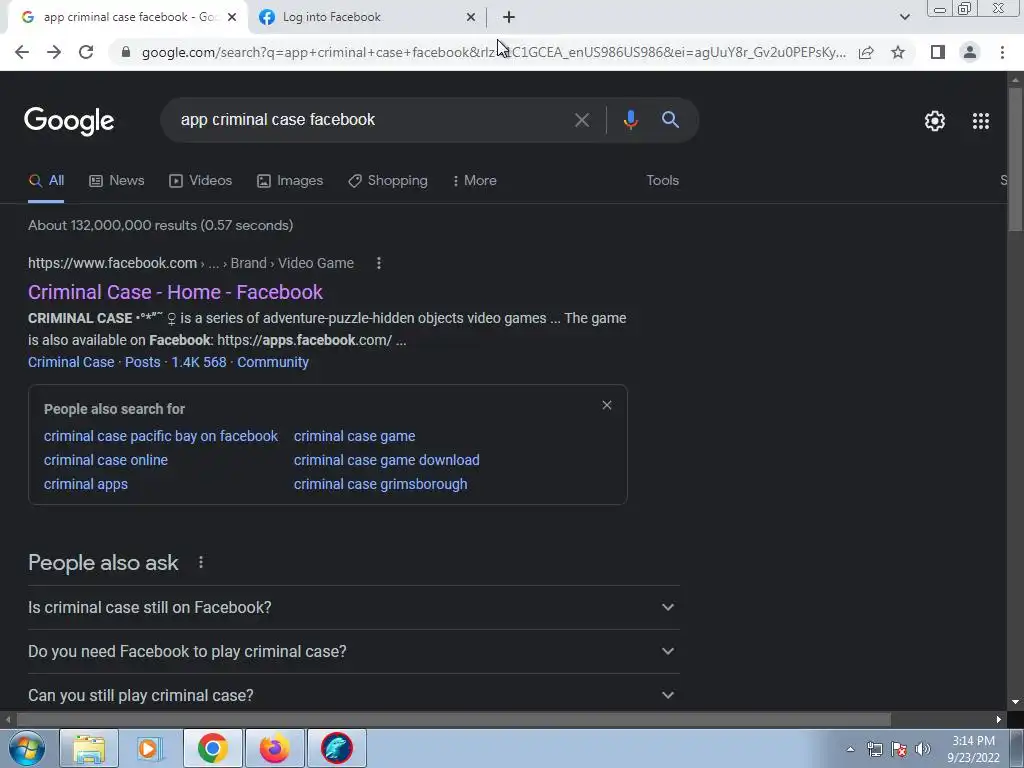Open the taskbar clock showing 3:14 PM
The image size is (1024, 768).
(973, 749)
